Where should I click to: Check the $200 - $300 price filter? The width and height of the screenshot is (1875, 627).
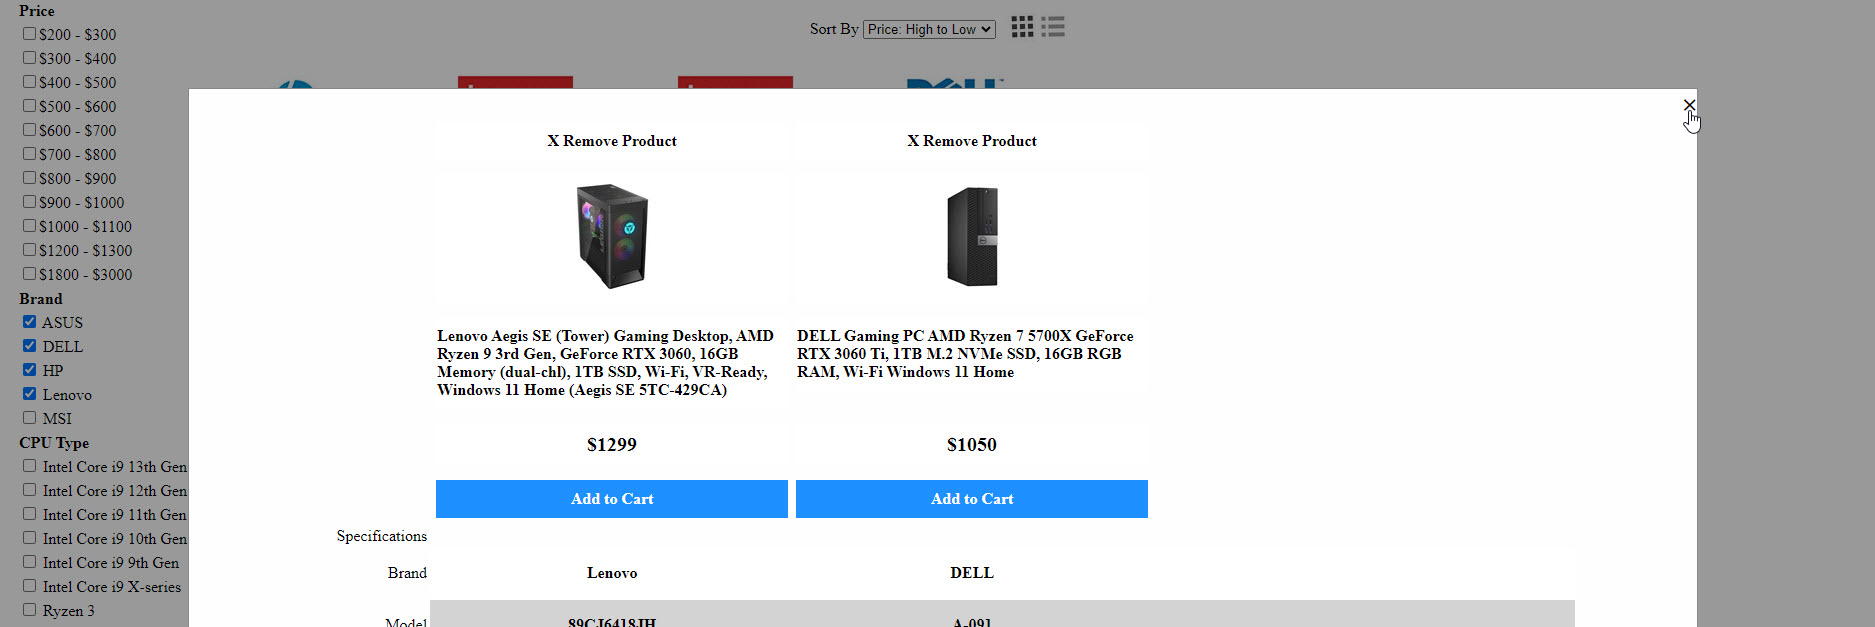coord(30,34)
